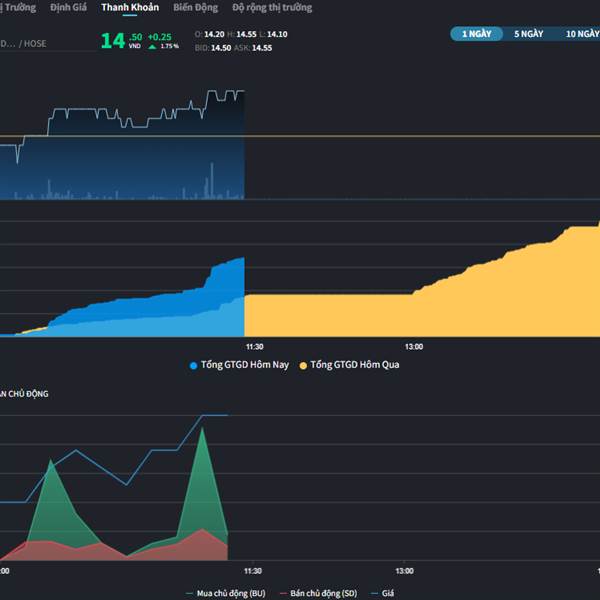This screenshot has height=600, width=600.
Task: Select the 1 NGÀY range button
Action: [476, 34]
